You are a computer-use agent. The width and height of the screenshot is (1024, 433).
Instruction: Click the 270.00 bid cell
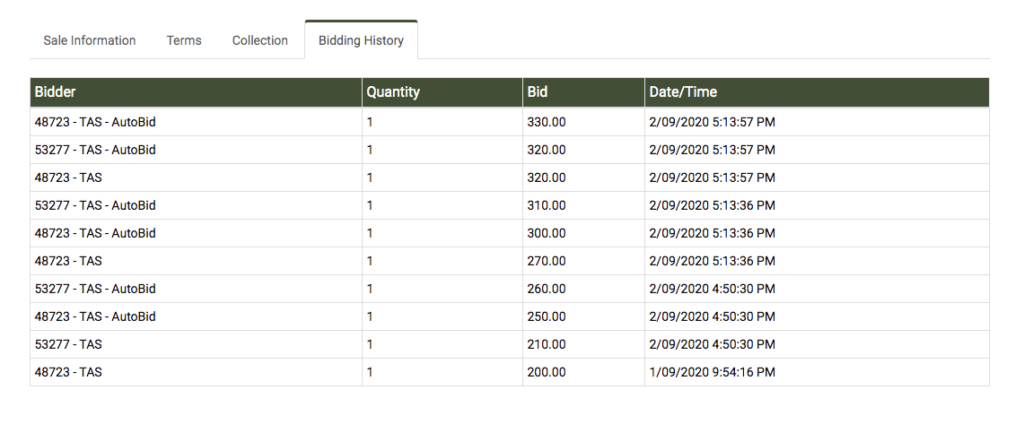[546, 261]
